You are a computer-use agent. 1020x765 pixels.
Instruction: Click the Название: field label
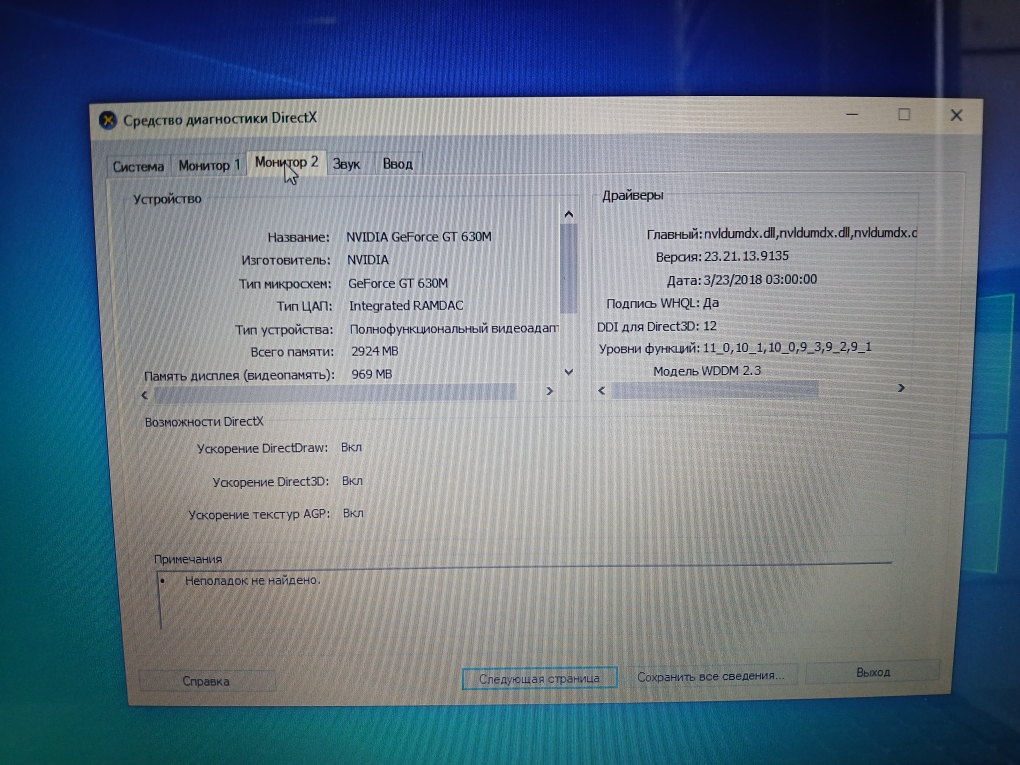(299, 237)
